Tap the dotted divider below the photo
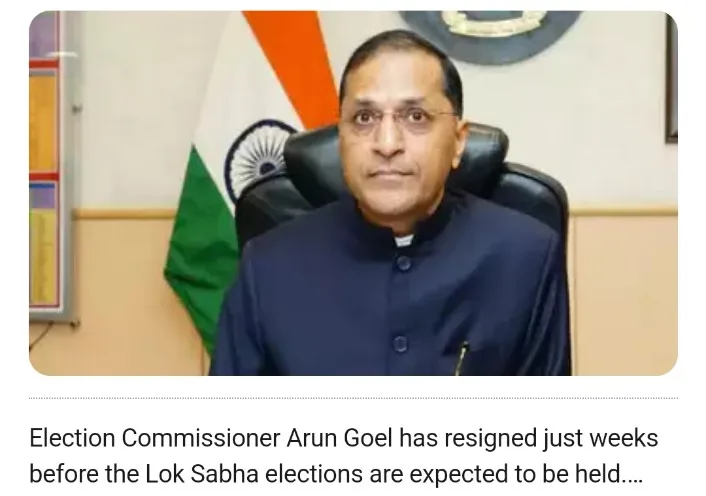 pos(353,398)
